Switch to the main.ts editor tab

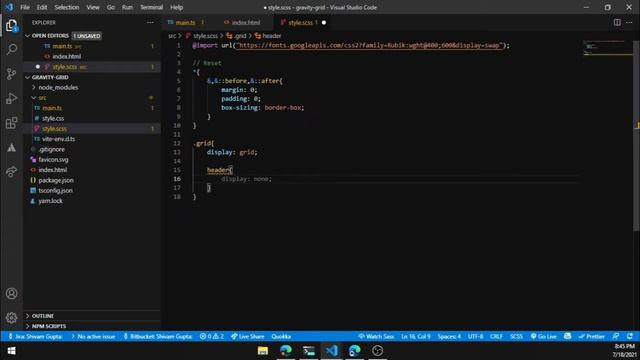[186, 22]
